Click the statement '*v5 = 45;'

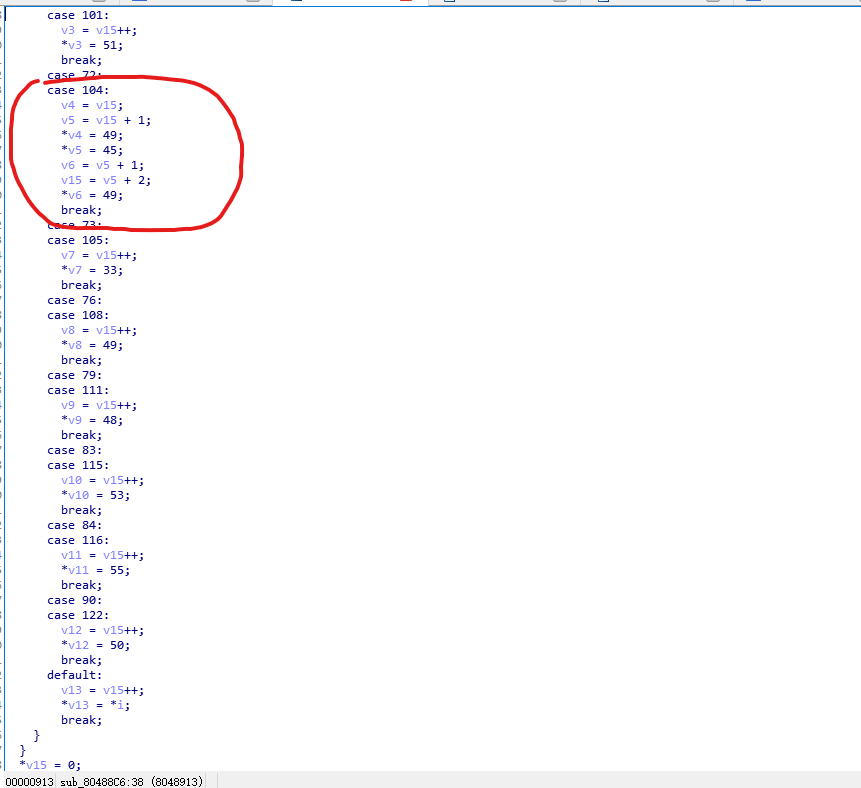[92, 150]
